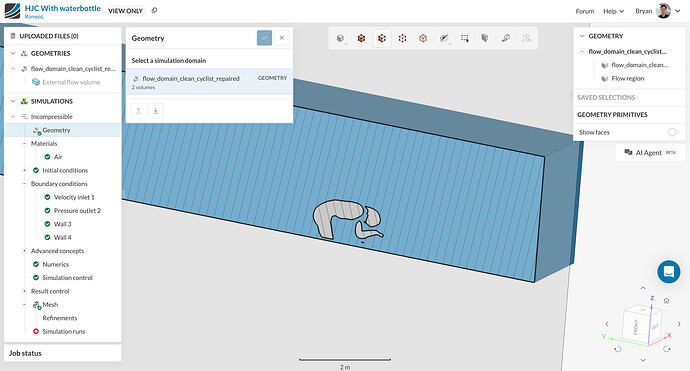690x371 pixels.
Task: Click the VIEW ONLY badge
Action: click(x=126, y=11)
